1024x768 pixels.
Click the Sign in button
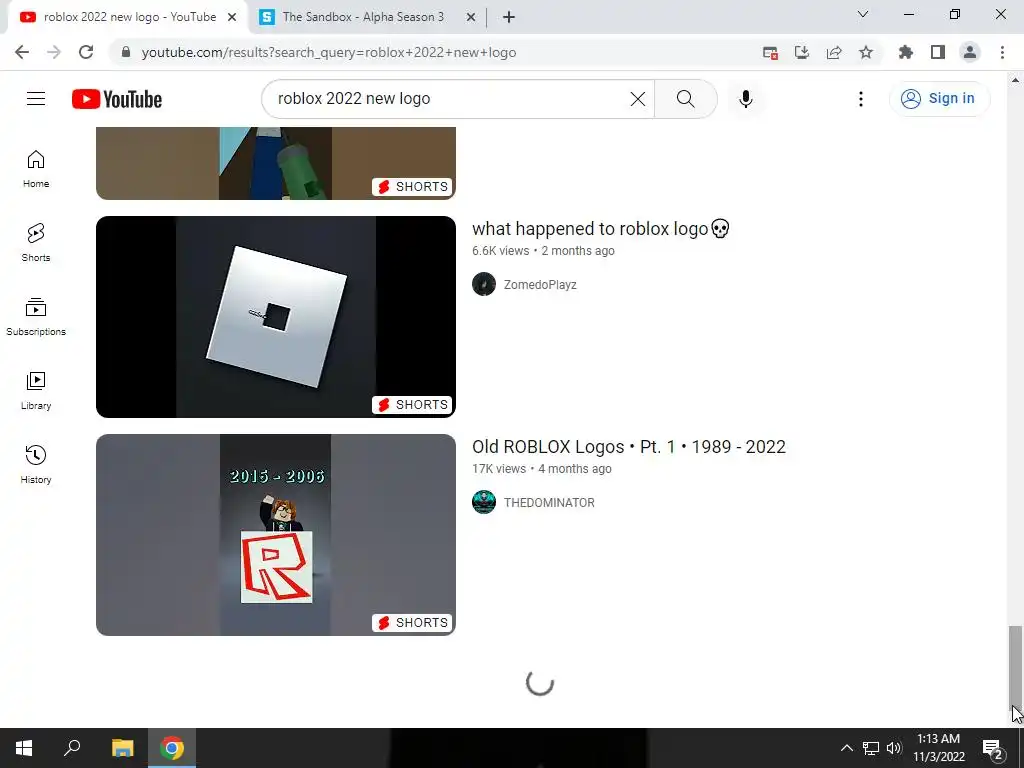[939, 99]
